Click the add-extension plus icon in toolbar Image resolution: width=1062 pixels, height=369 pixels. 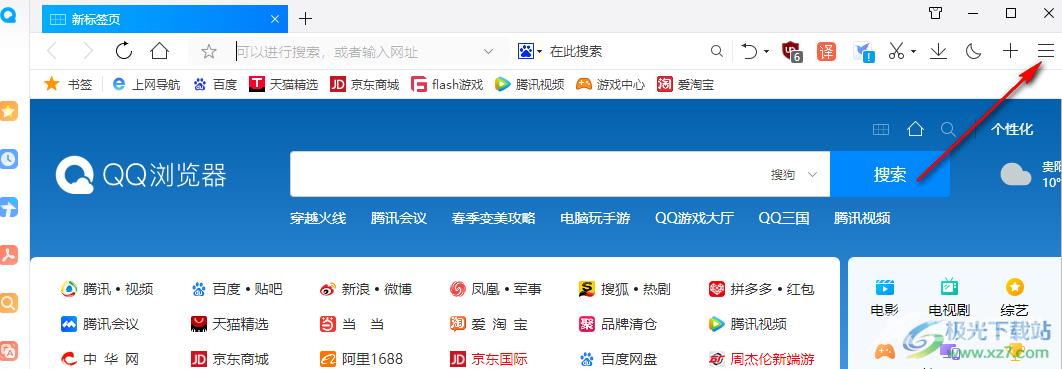coord(1010,51)
